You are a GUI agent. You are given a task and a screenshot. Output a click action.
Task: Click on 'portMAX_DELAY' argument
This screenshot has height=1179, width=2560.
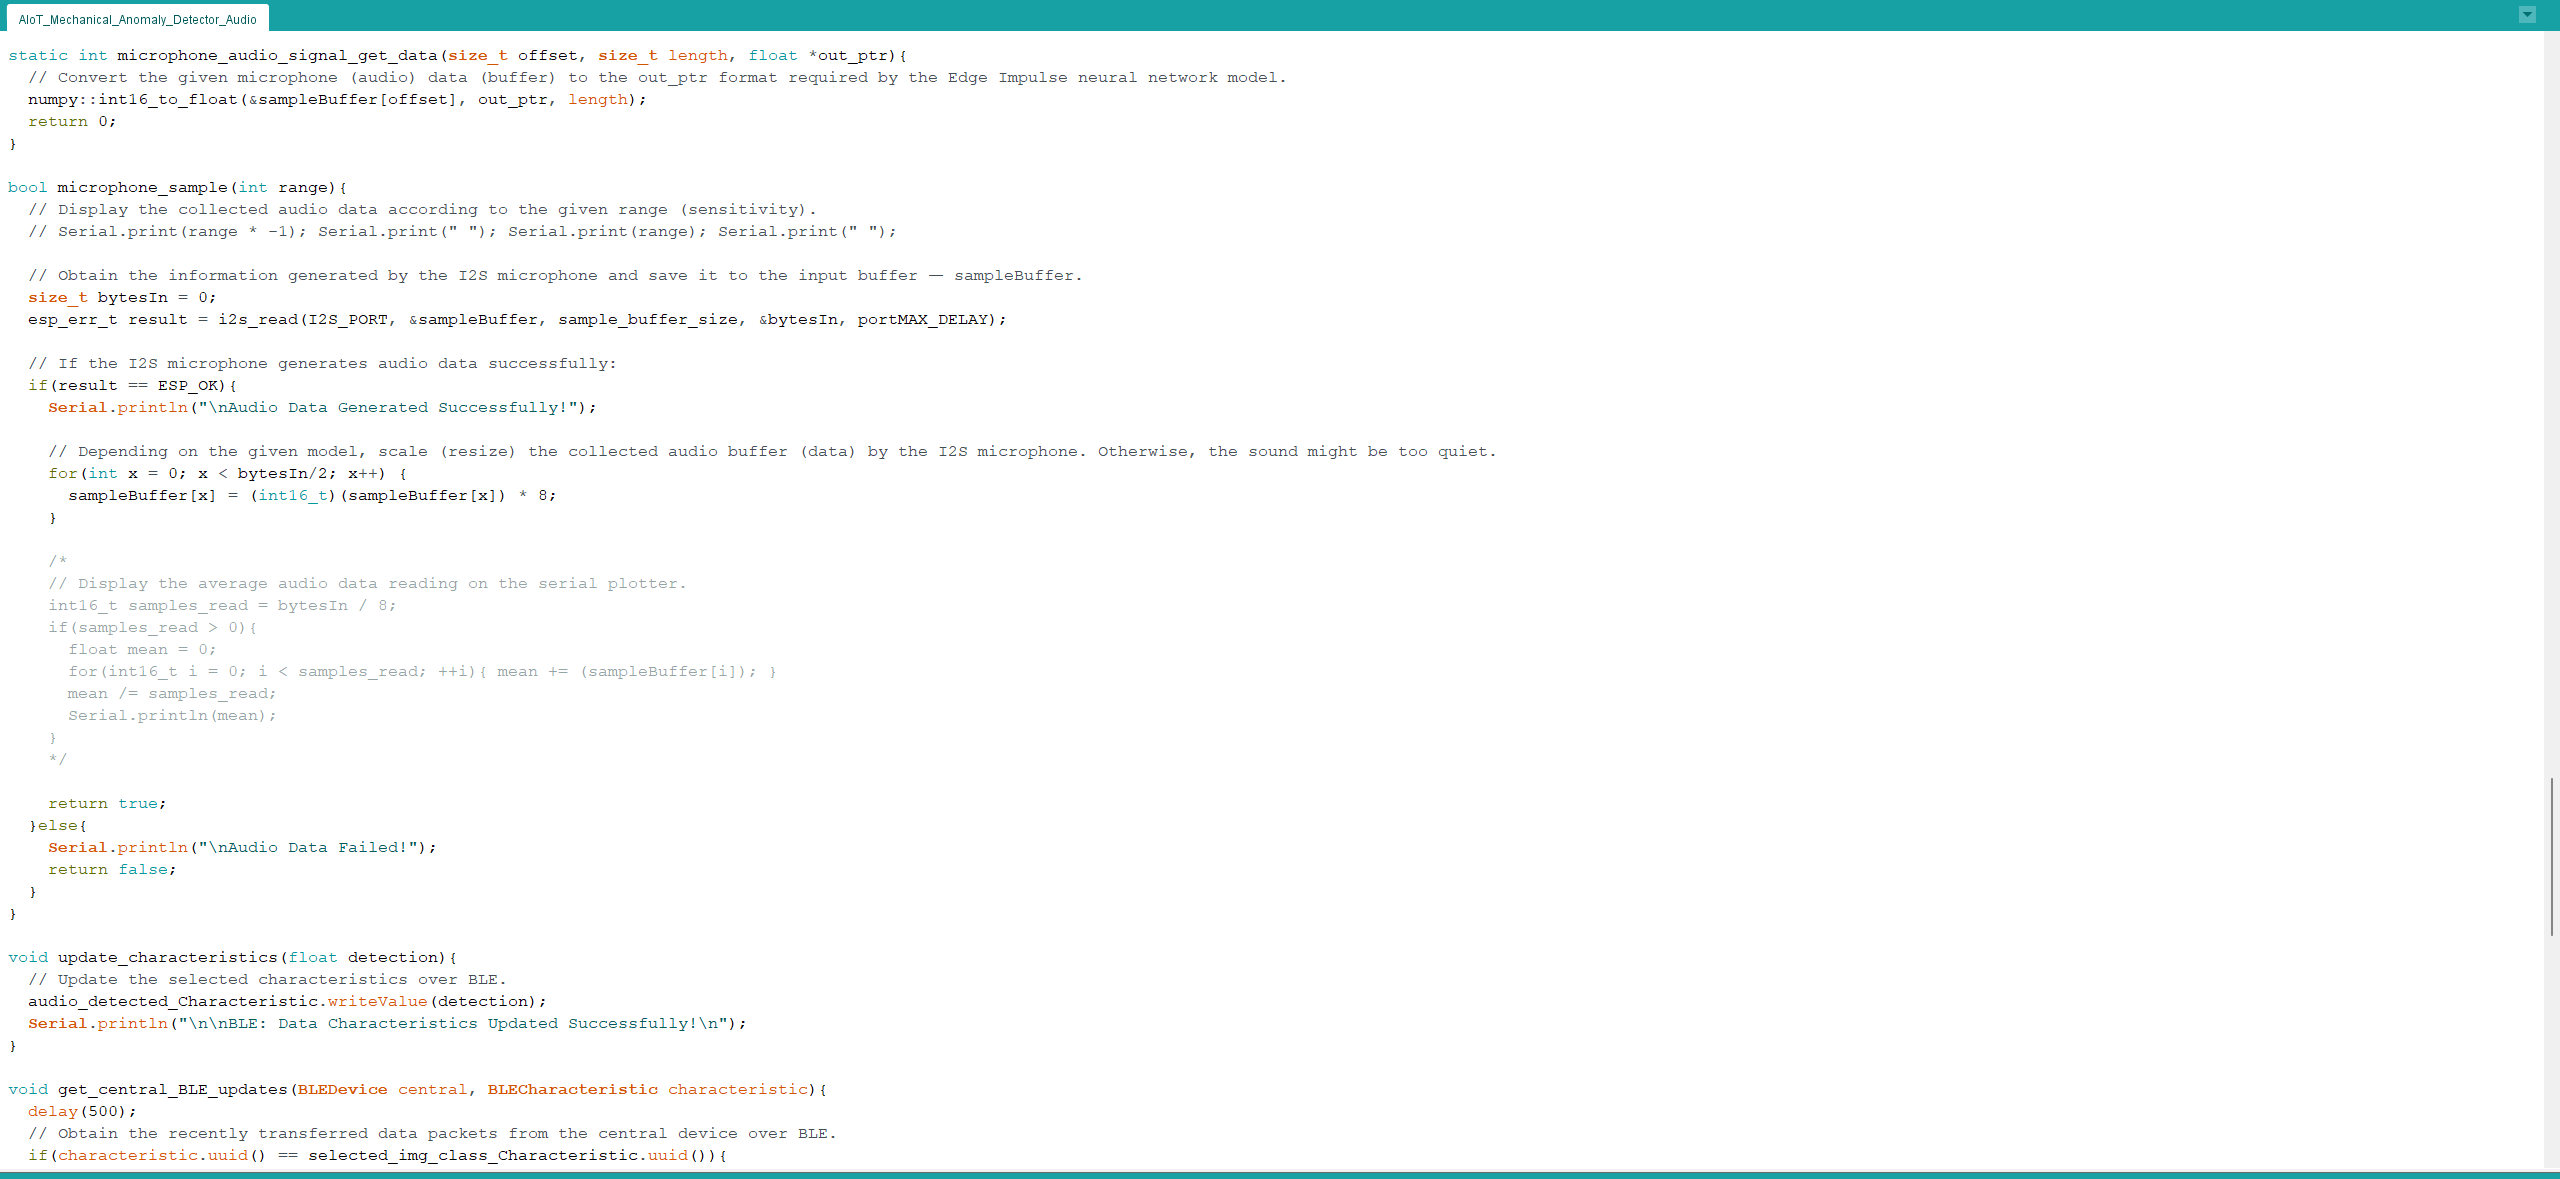pos(923,320)
